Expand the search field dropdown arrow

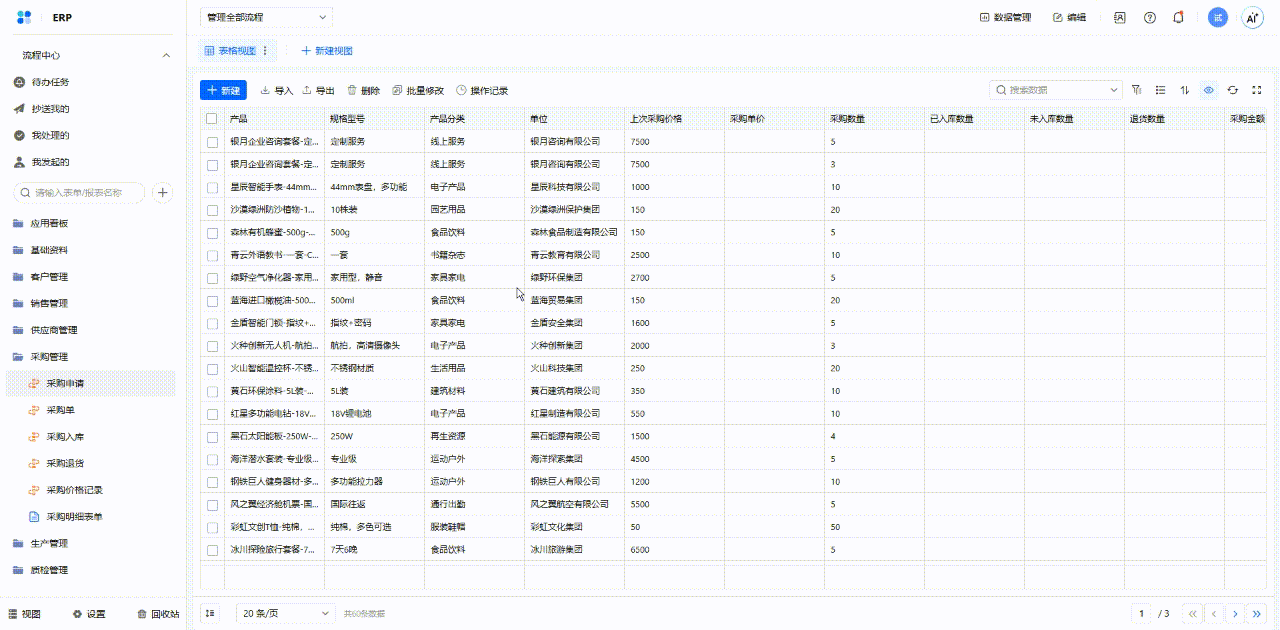(x=1114, y=90)
